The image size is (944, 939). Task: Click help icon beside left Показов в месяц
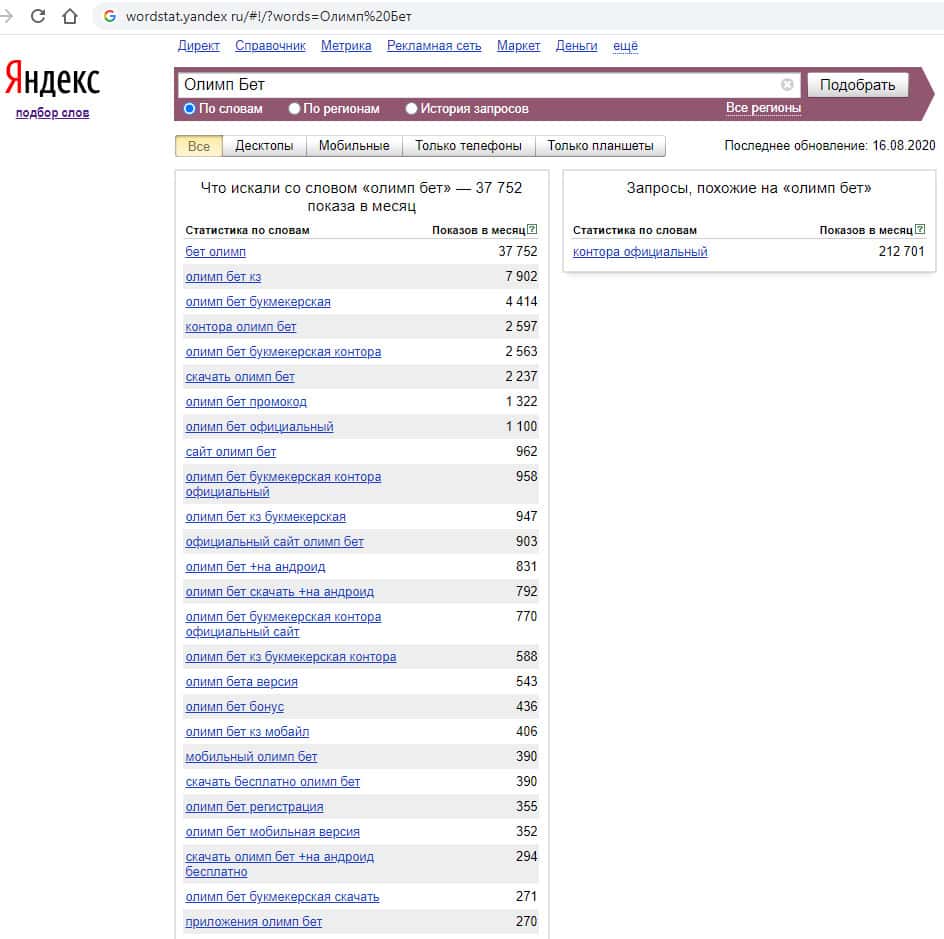(532, 229)
